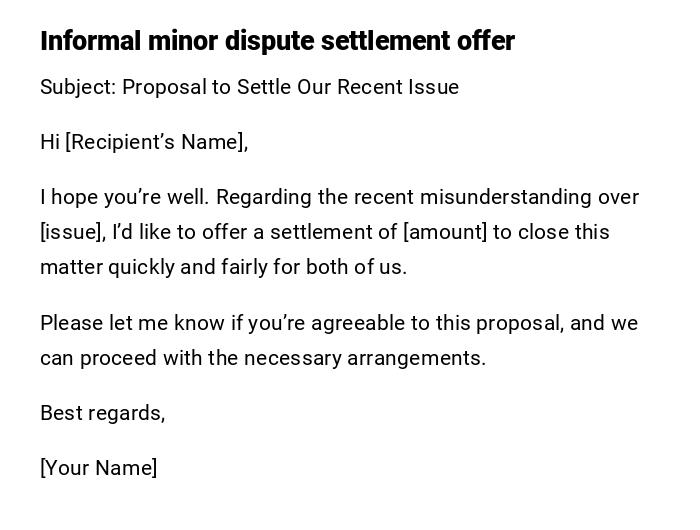The image size is (700, 530).
Task: Click 'I hope you're well.' sentence
Action: (126, 197)
